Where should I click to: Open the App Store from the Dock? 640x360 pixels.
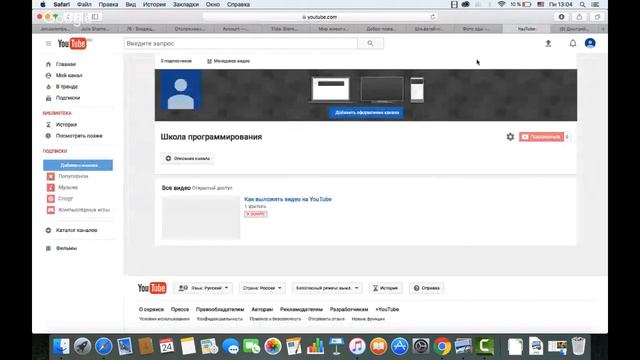(x=400, y=346)
